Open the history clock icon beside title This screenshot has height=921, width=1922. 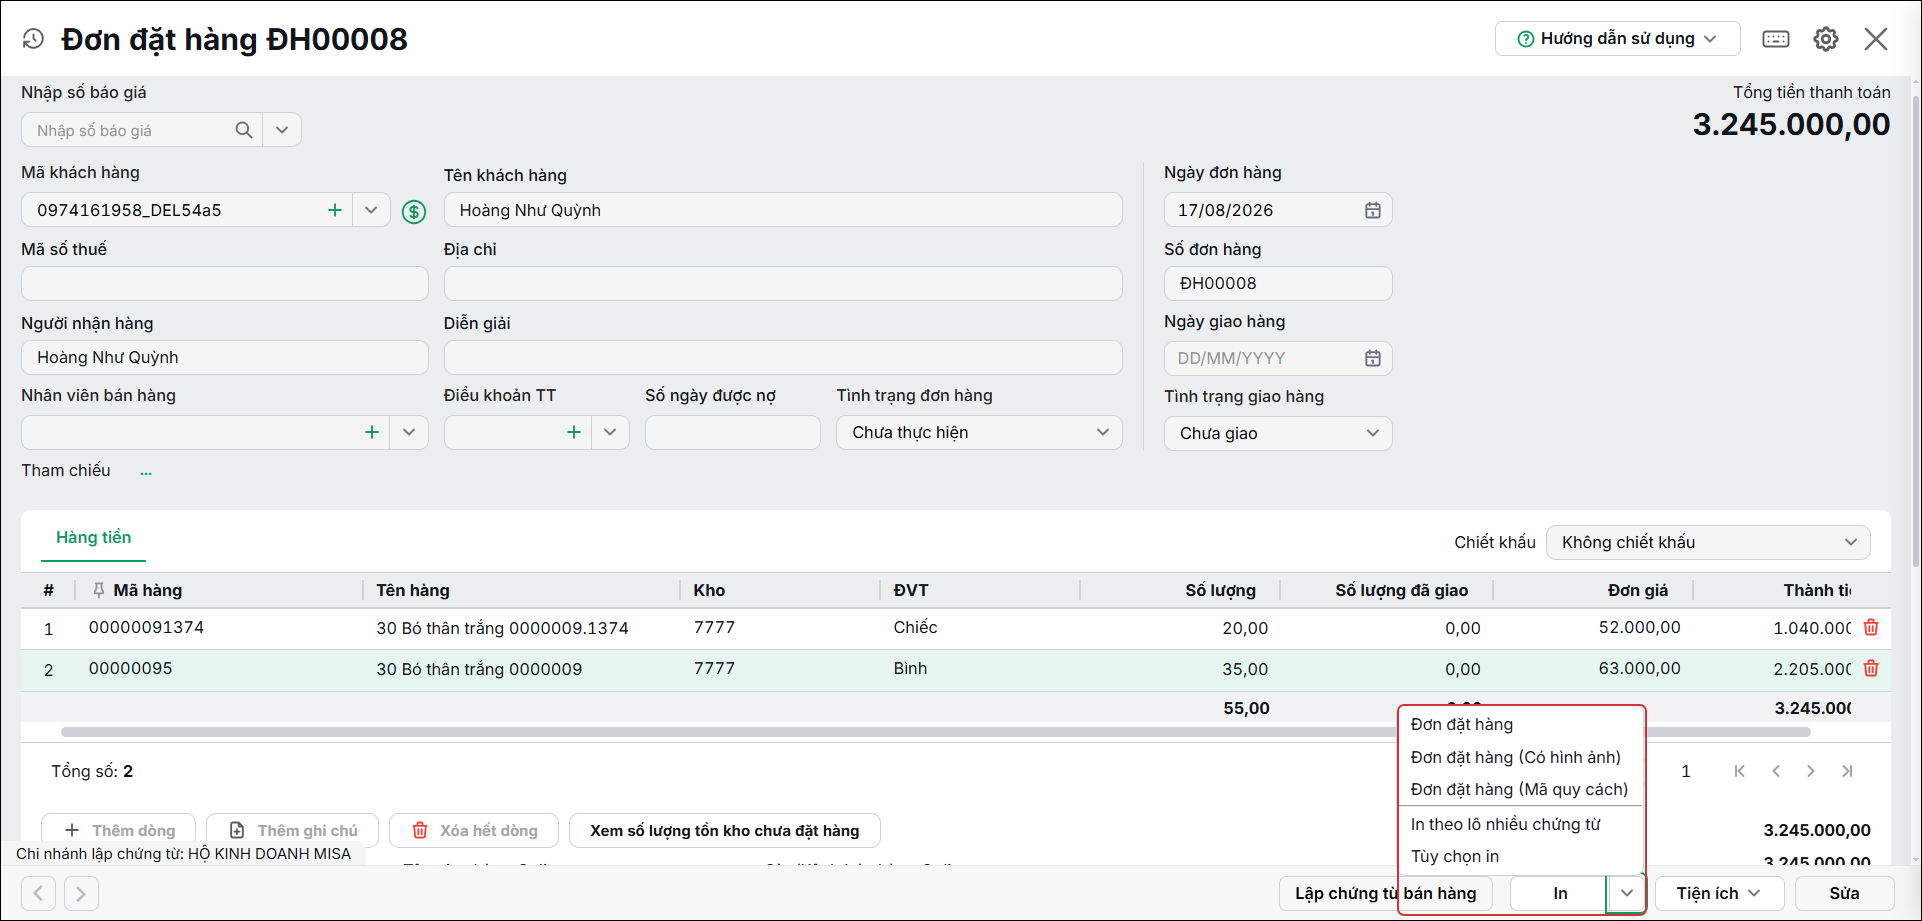click(33, 39)
